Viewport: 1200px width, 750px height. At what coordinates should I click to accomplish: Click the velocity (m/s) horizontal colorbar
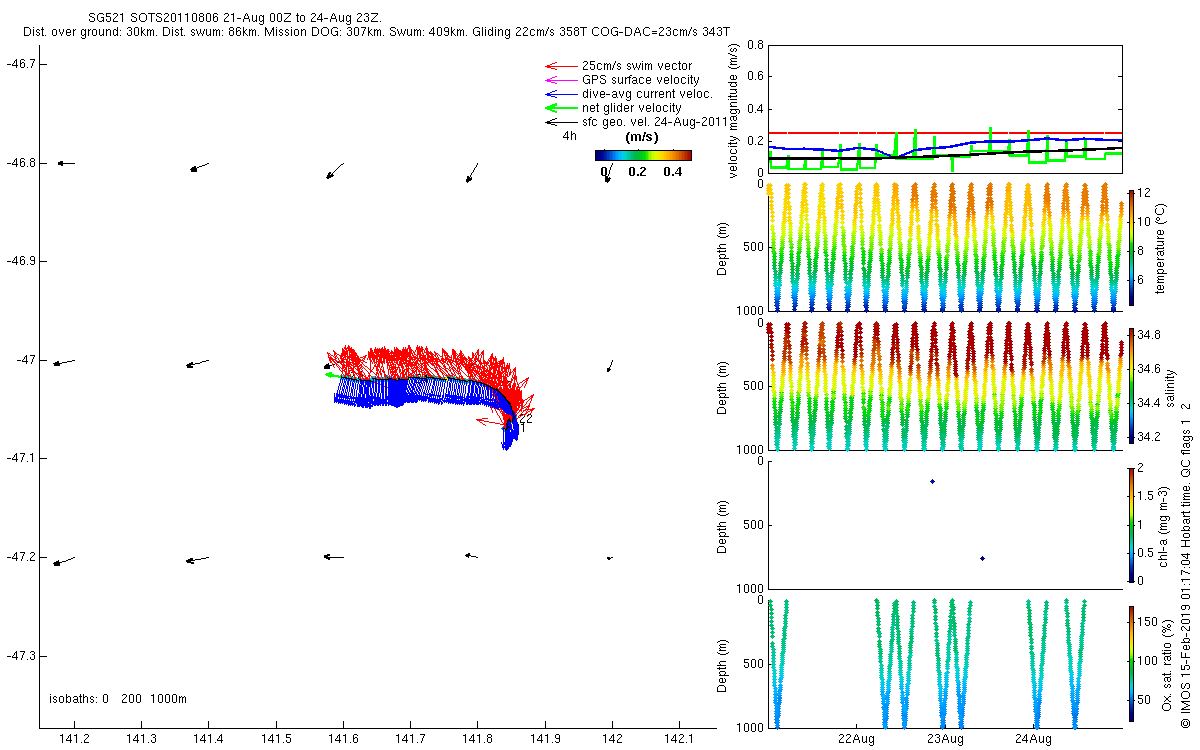point(643,155)
